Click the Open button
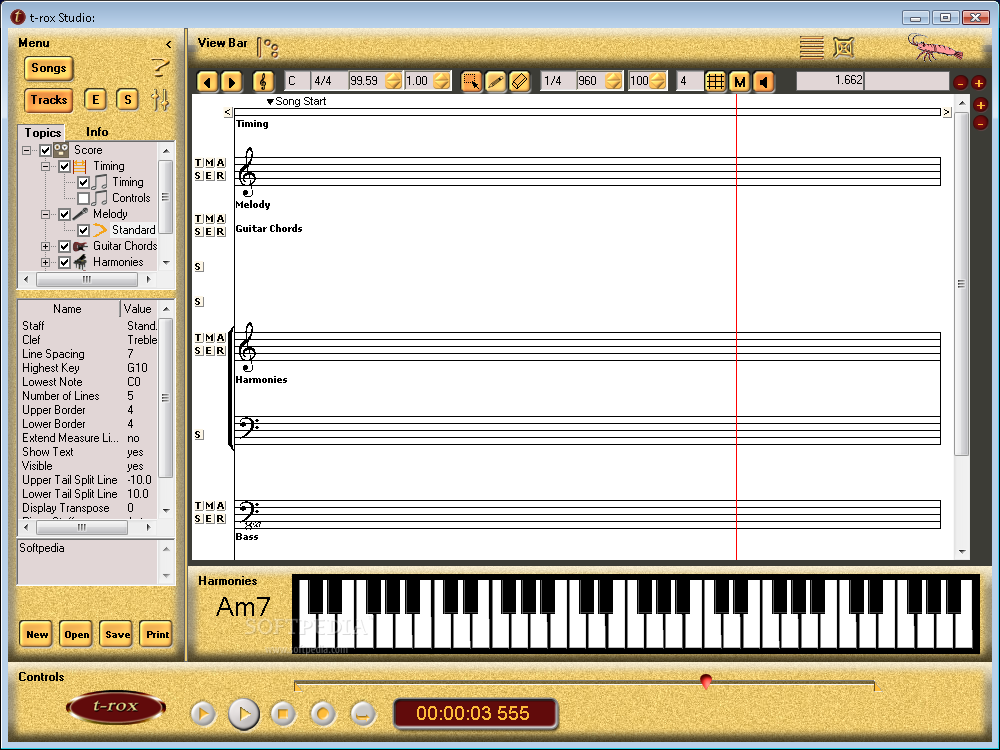Screen dimensions: 1000x750 click(77, 634)
